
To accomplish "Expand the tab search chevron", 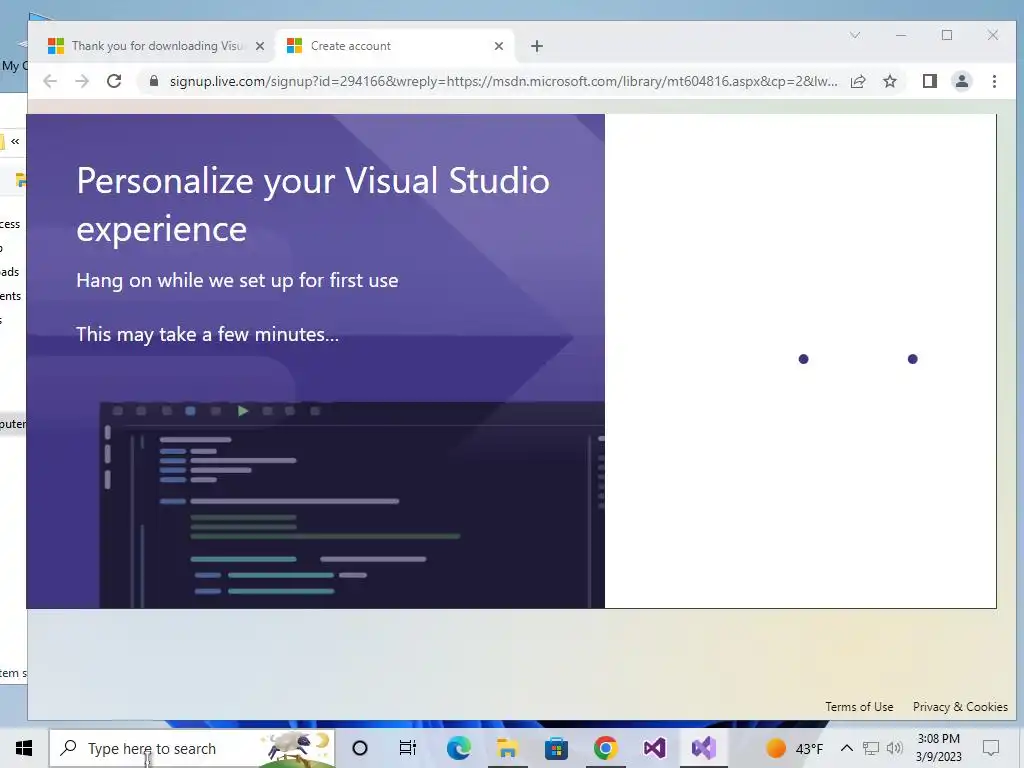I will [854, 35].
